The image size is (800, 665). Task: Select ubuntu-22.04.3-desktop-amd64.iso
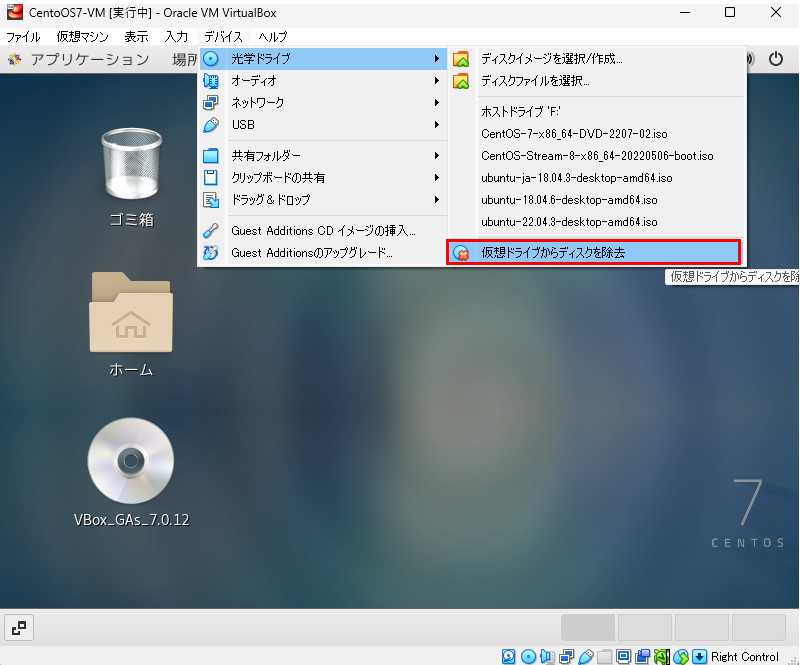pos(569,222)
